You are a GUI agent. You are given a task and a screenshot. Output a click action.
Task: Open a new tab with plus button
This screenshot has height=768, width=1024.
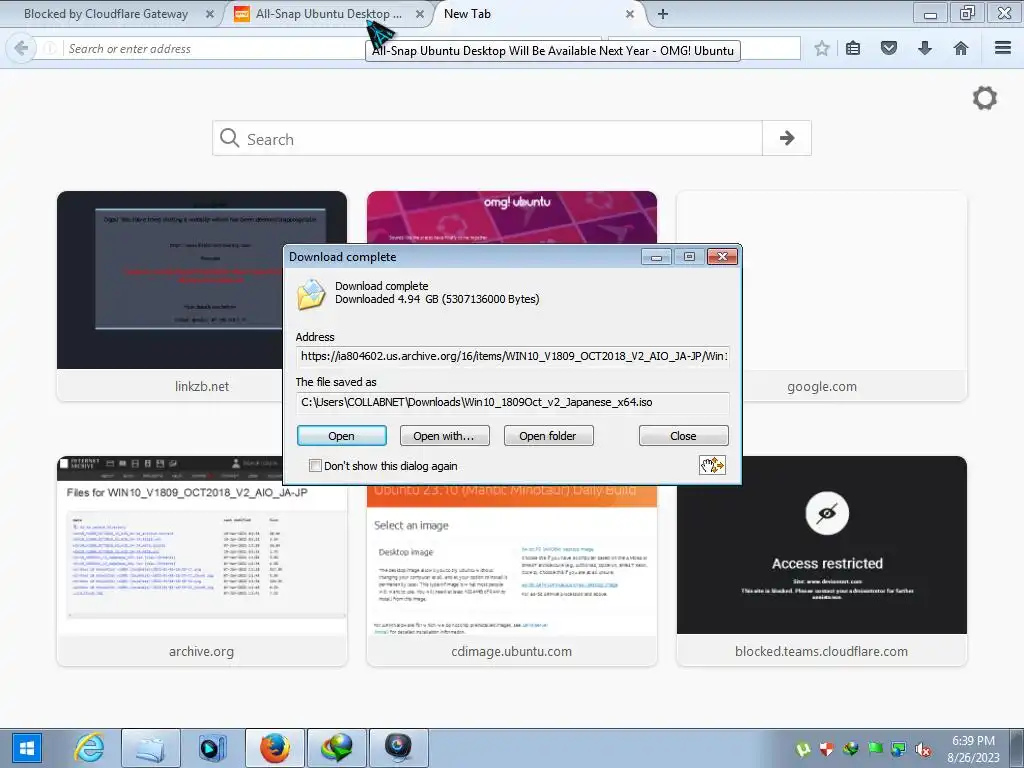[x=663, y=14]
